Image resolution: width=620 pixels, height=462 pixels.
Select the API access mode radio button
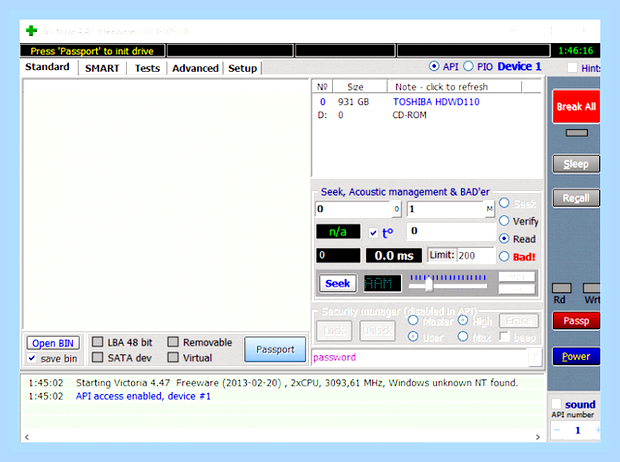(434, 66)
